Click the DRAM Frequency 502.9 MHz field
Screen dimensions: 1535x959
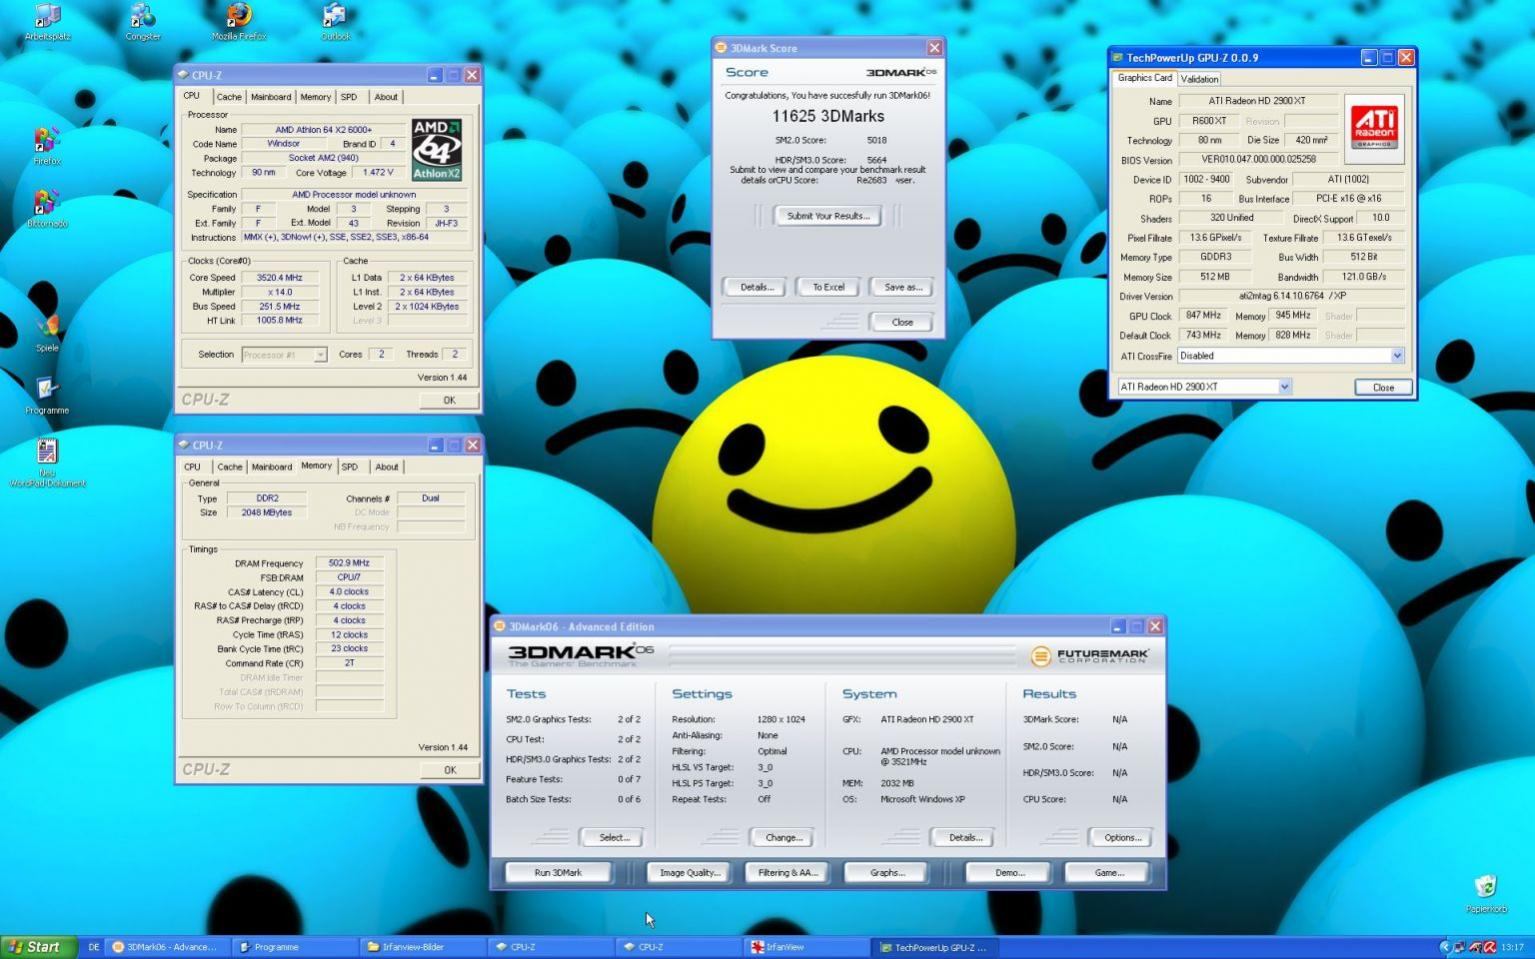pyautogui.click(x=350, y=563)
